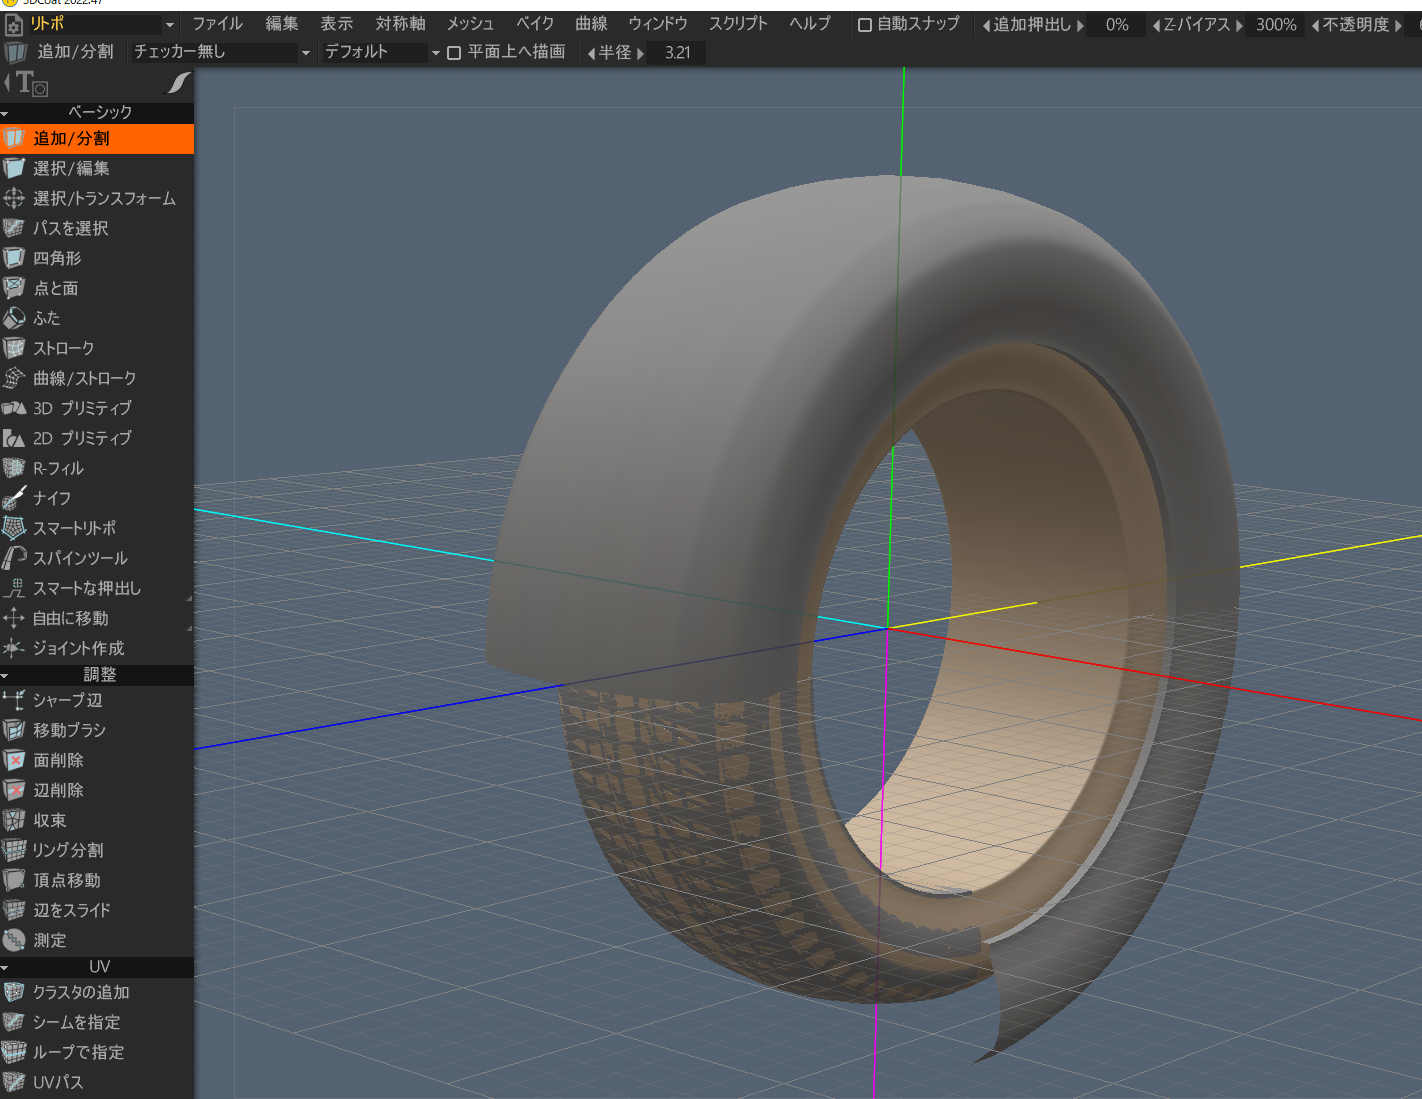Screen dimensions: 1422x1099
Task: Activate the ジョイント作成 tool
Action: 97,648
